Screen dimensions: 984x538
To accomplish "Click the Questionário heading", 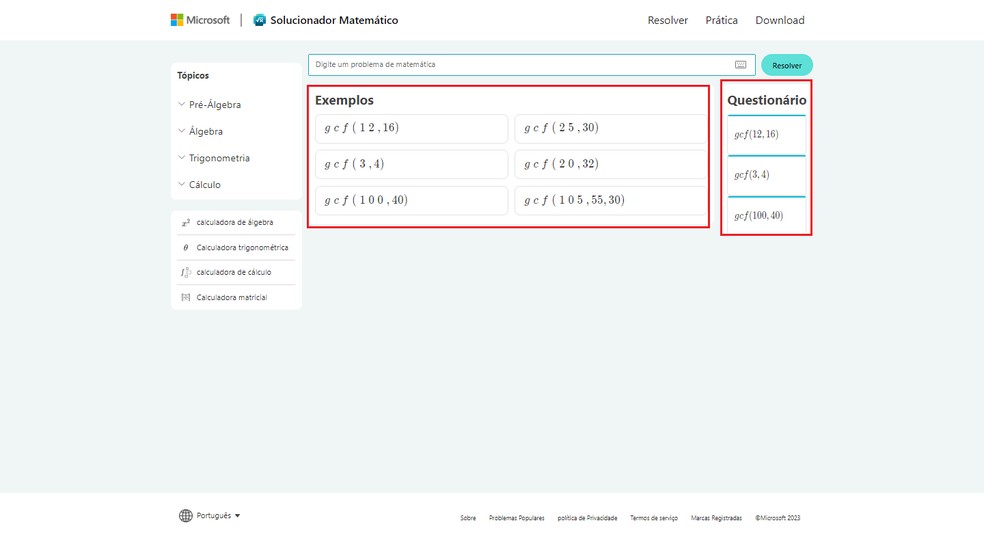I will click(x=766, y=100).
